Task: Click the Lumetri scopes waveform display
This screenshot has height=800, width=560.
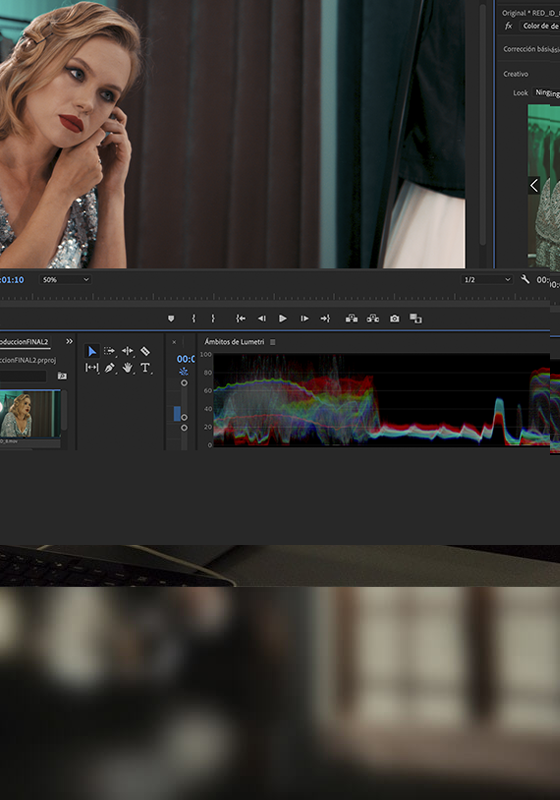Action: 381,400
